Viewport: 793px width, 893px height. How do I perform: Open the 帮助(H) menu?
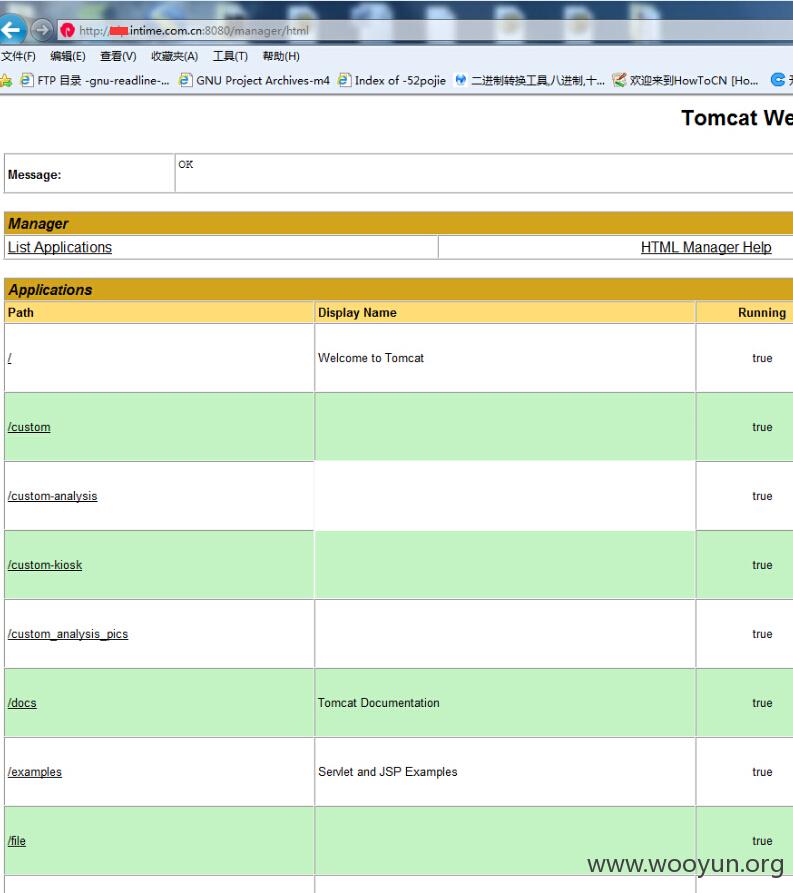(x=281, y=56)
